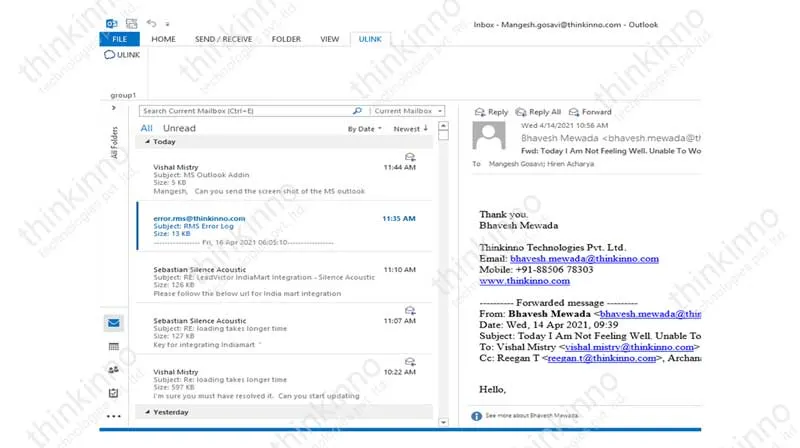Click the vishal.mistry@thinkinno.com link
Viewport: 800px width, 448px height.
point(630,347)
